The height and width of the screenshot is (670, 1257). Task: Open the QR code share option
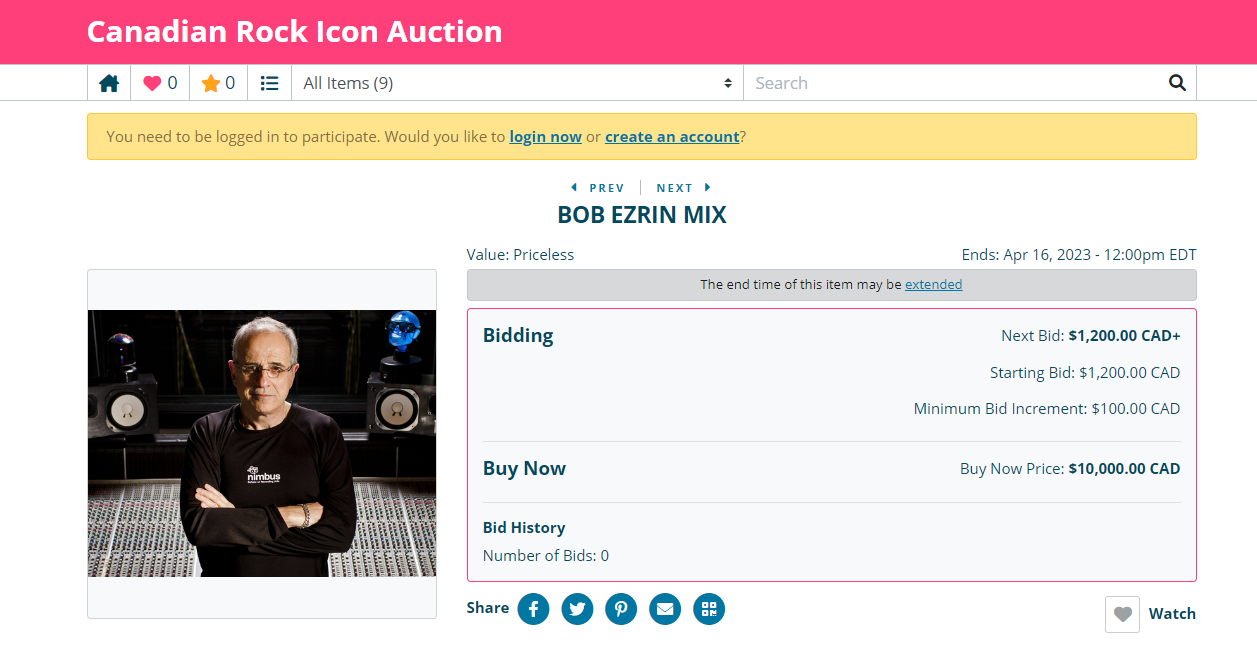709,609
